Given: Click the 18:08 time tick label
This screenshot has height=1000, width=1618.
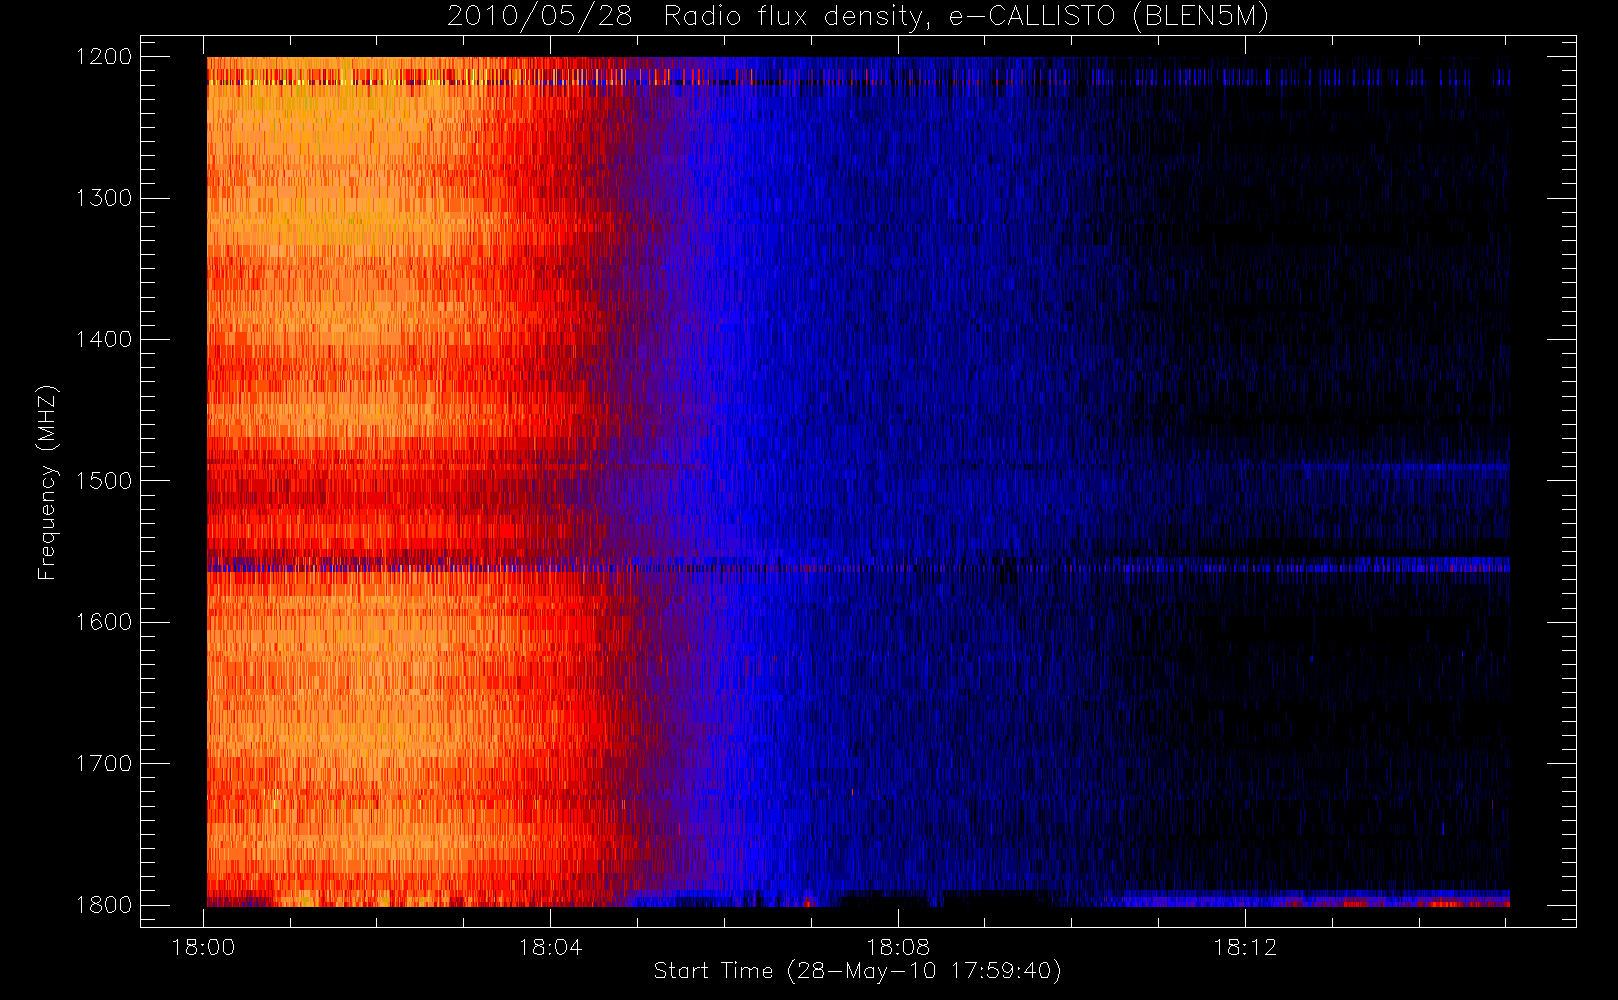Looking at the screenshot, I should click(x=898, y=947).
